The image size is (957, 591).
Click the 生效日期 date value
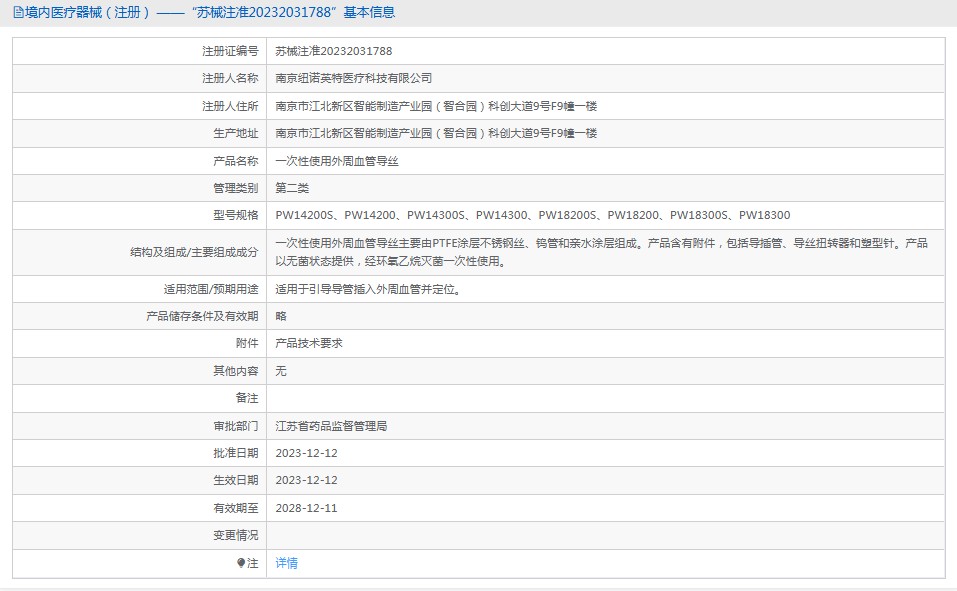coord(306,480)
